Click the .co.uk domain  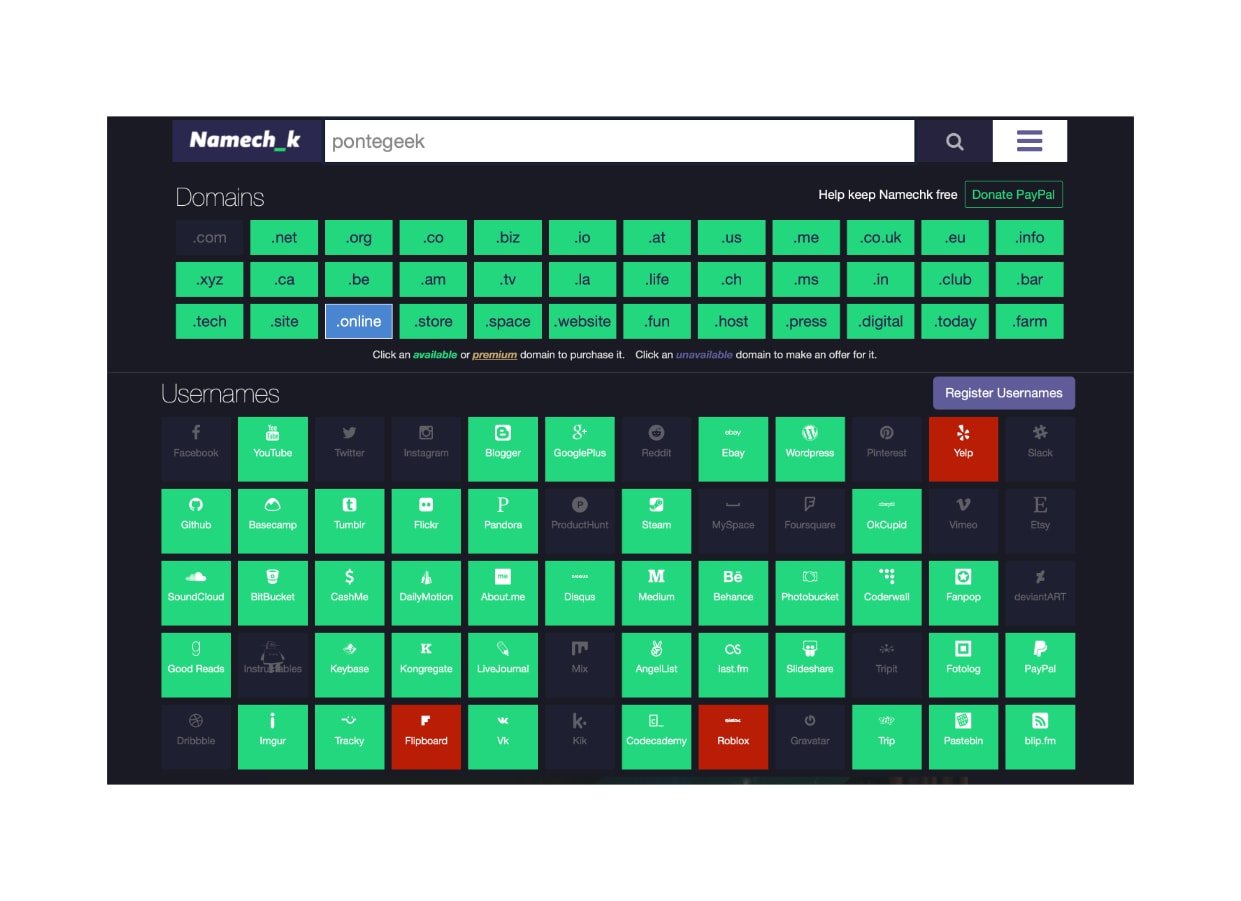click(x=881, y=238)
